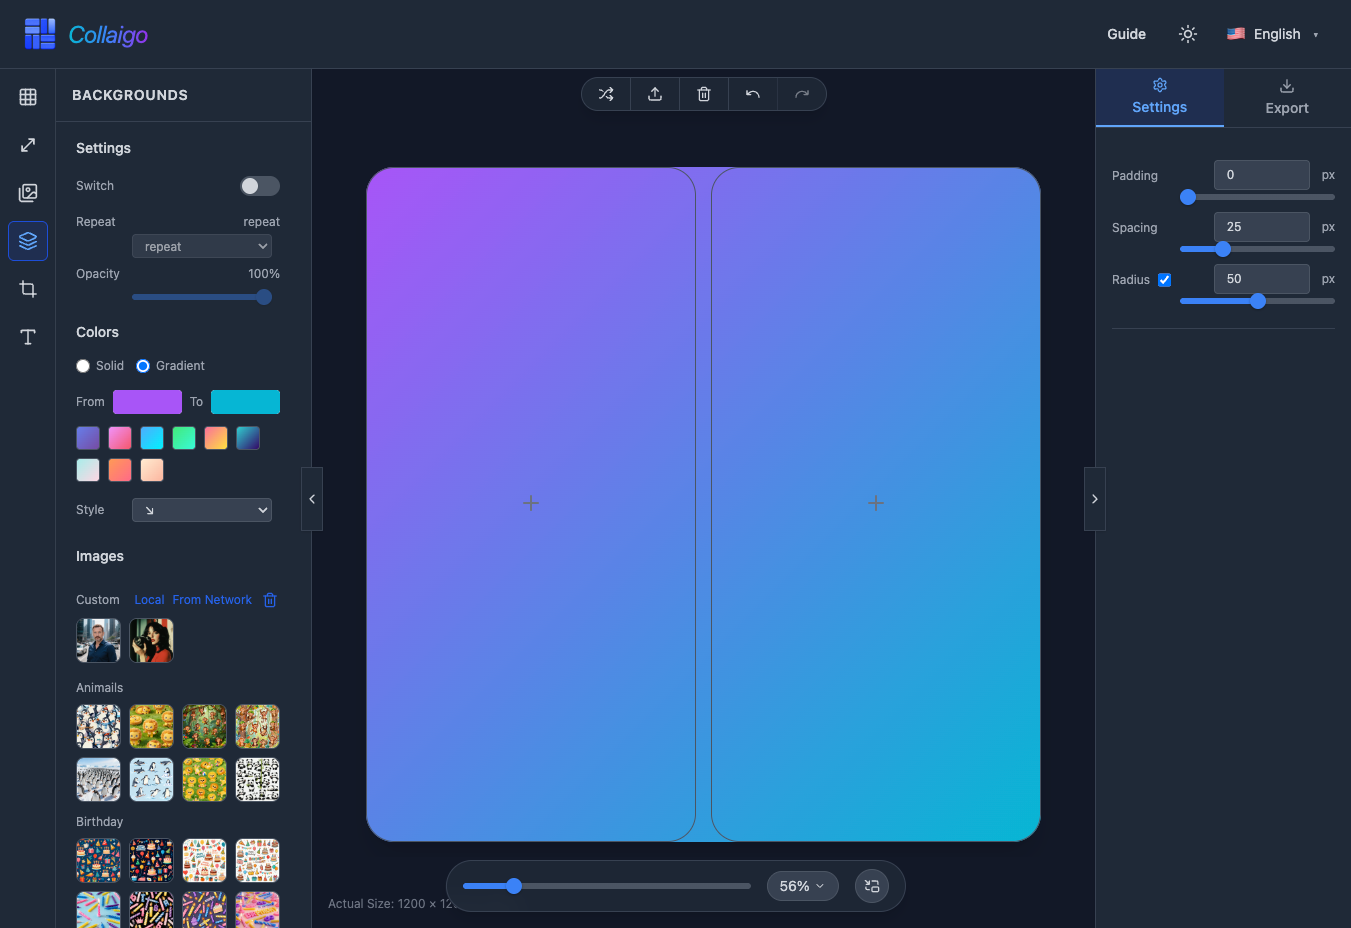Add an image to the left collage cell
Screen dimensions: 1351x928
(531, 503)
